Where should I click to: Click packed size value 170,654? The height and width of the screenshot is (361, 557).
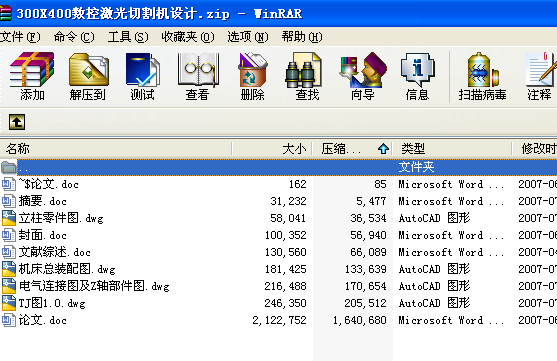(x=366, y=286)
